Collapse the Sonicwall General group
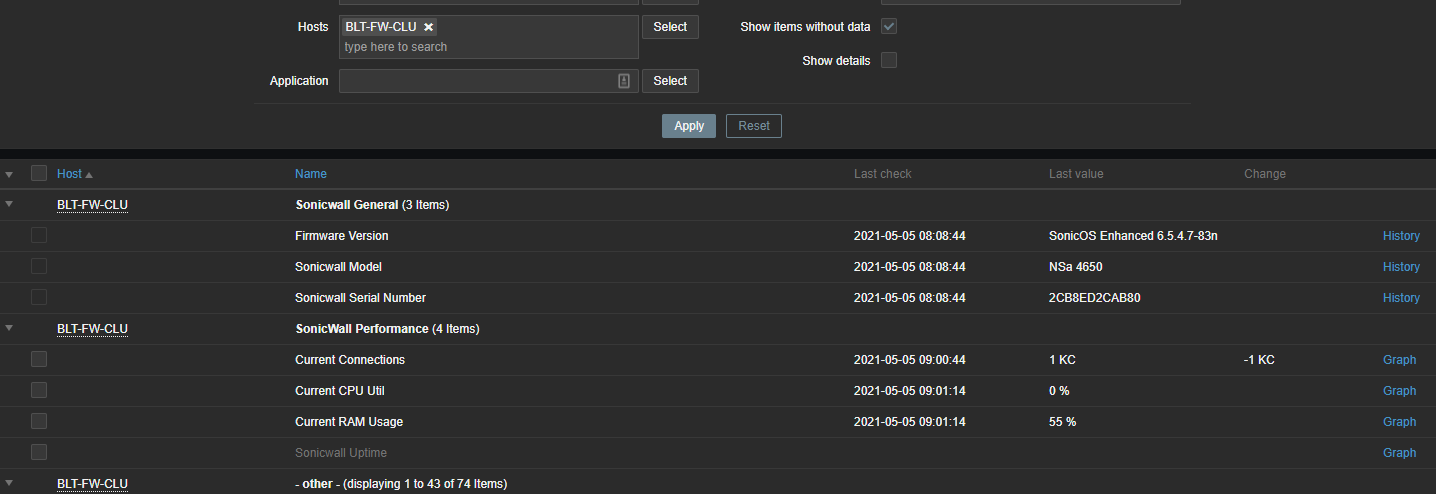 (x=9, y=205)
